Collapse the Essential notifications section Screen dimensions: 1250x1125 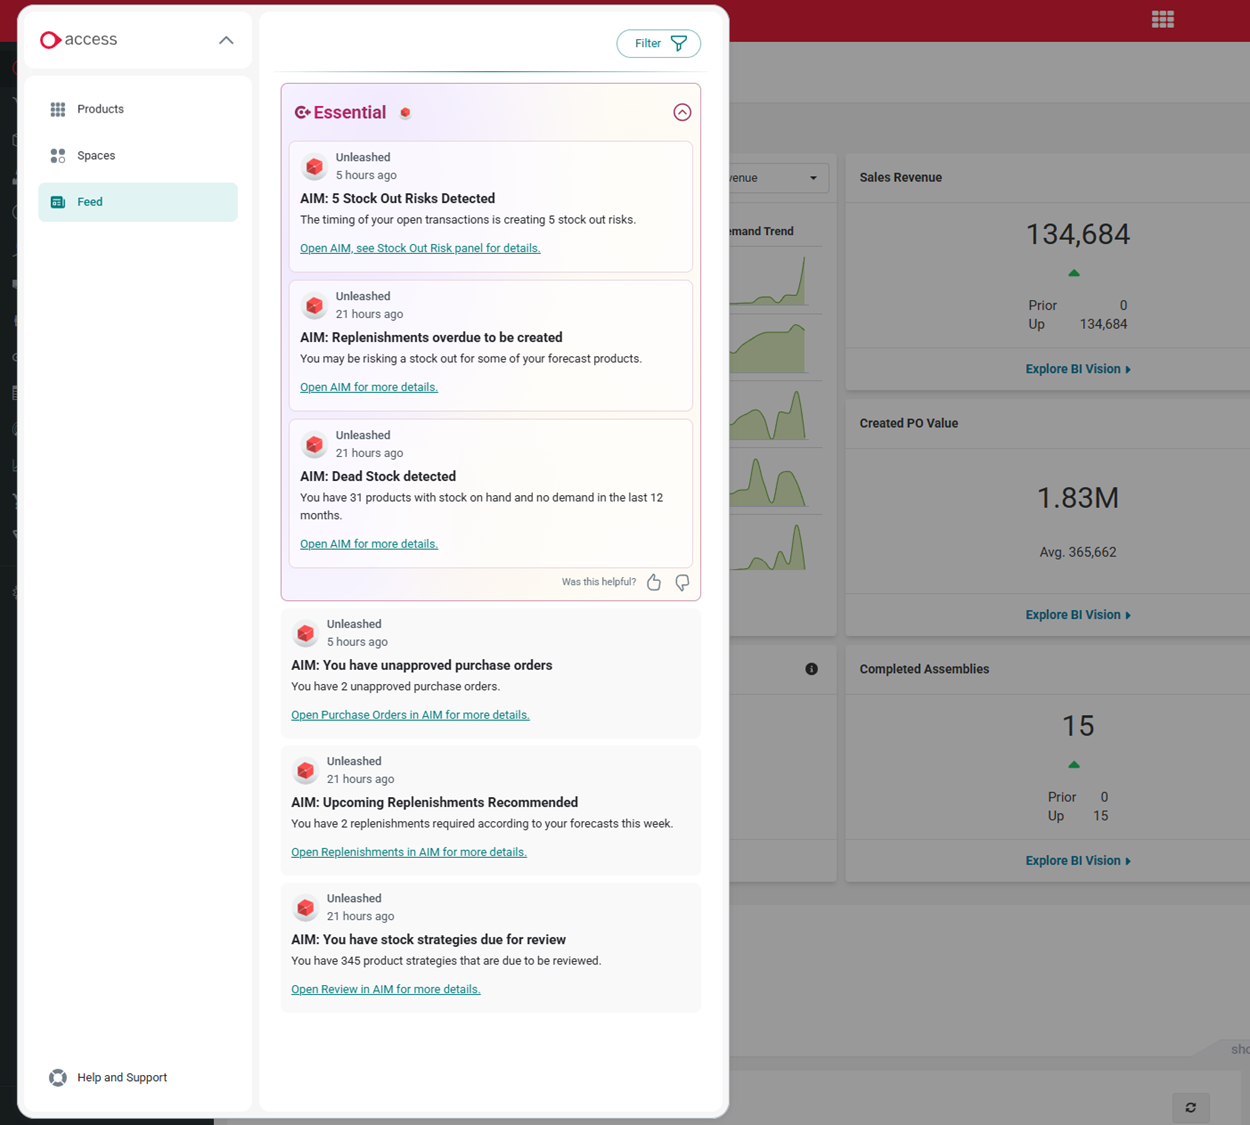[x=682, y=112]
